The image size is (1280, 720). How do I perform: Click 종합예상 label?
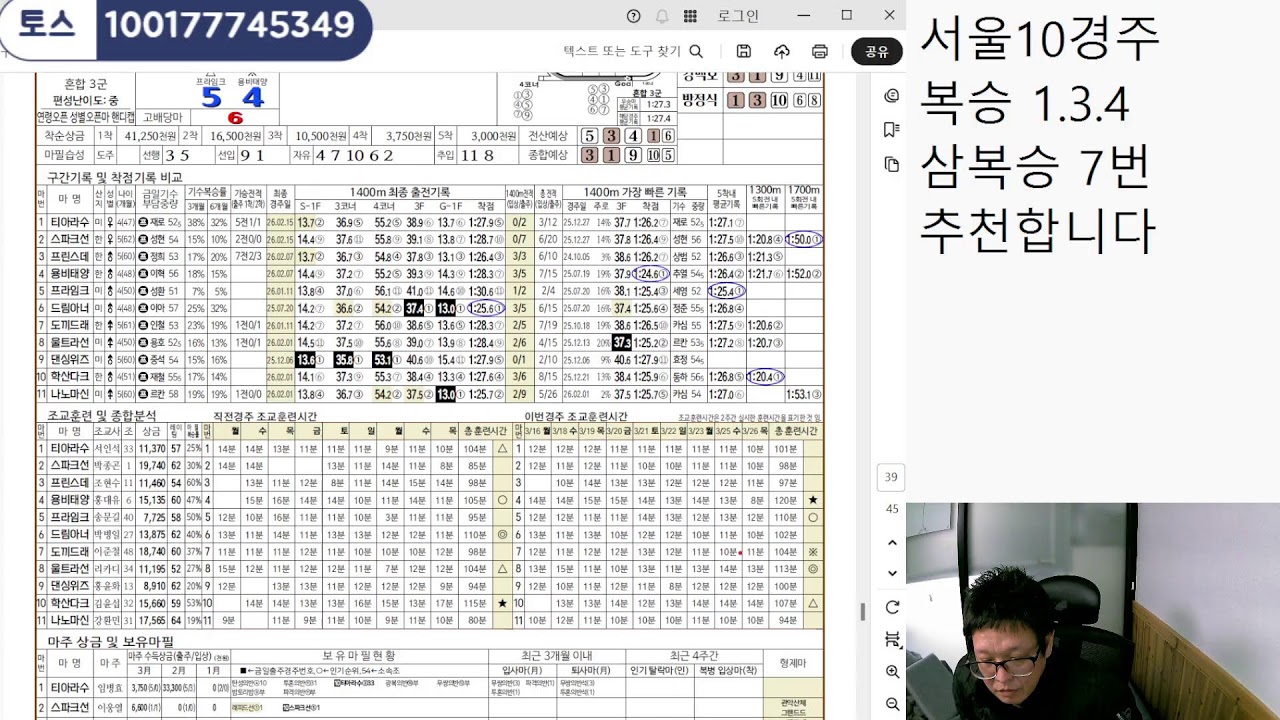(x=548, y=154)
